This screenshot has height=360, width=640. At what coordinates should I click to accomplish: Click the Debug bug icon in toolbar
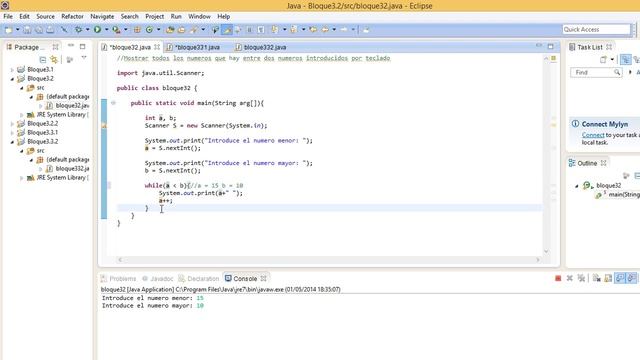pos(78,30)
